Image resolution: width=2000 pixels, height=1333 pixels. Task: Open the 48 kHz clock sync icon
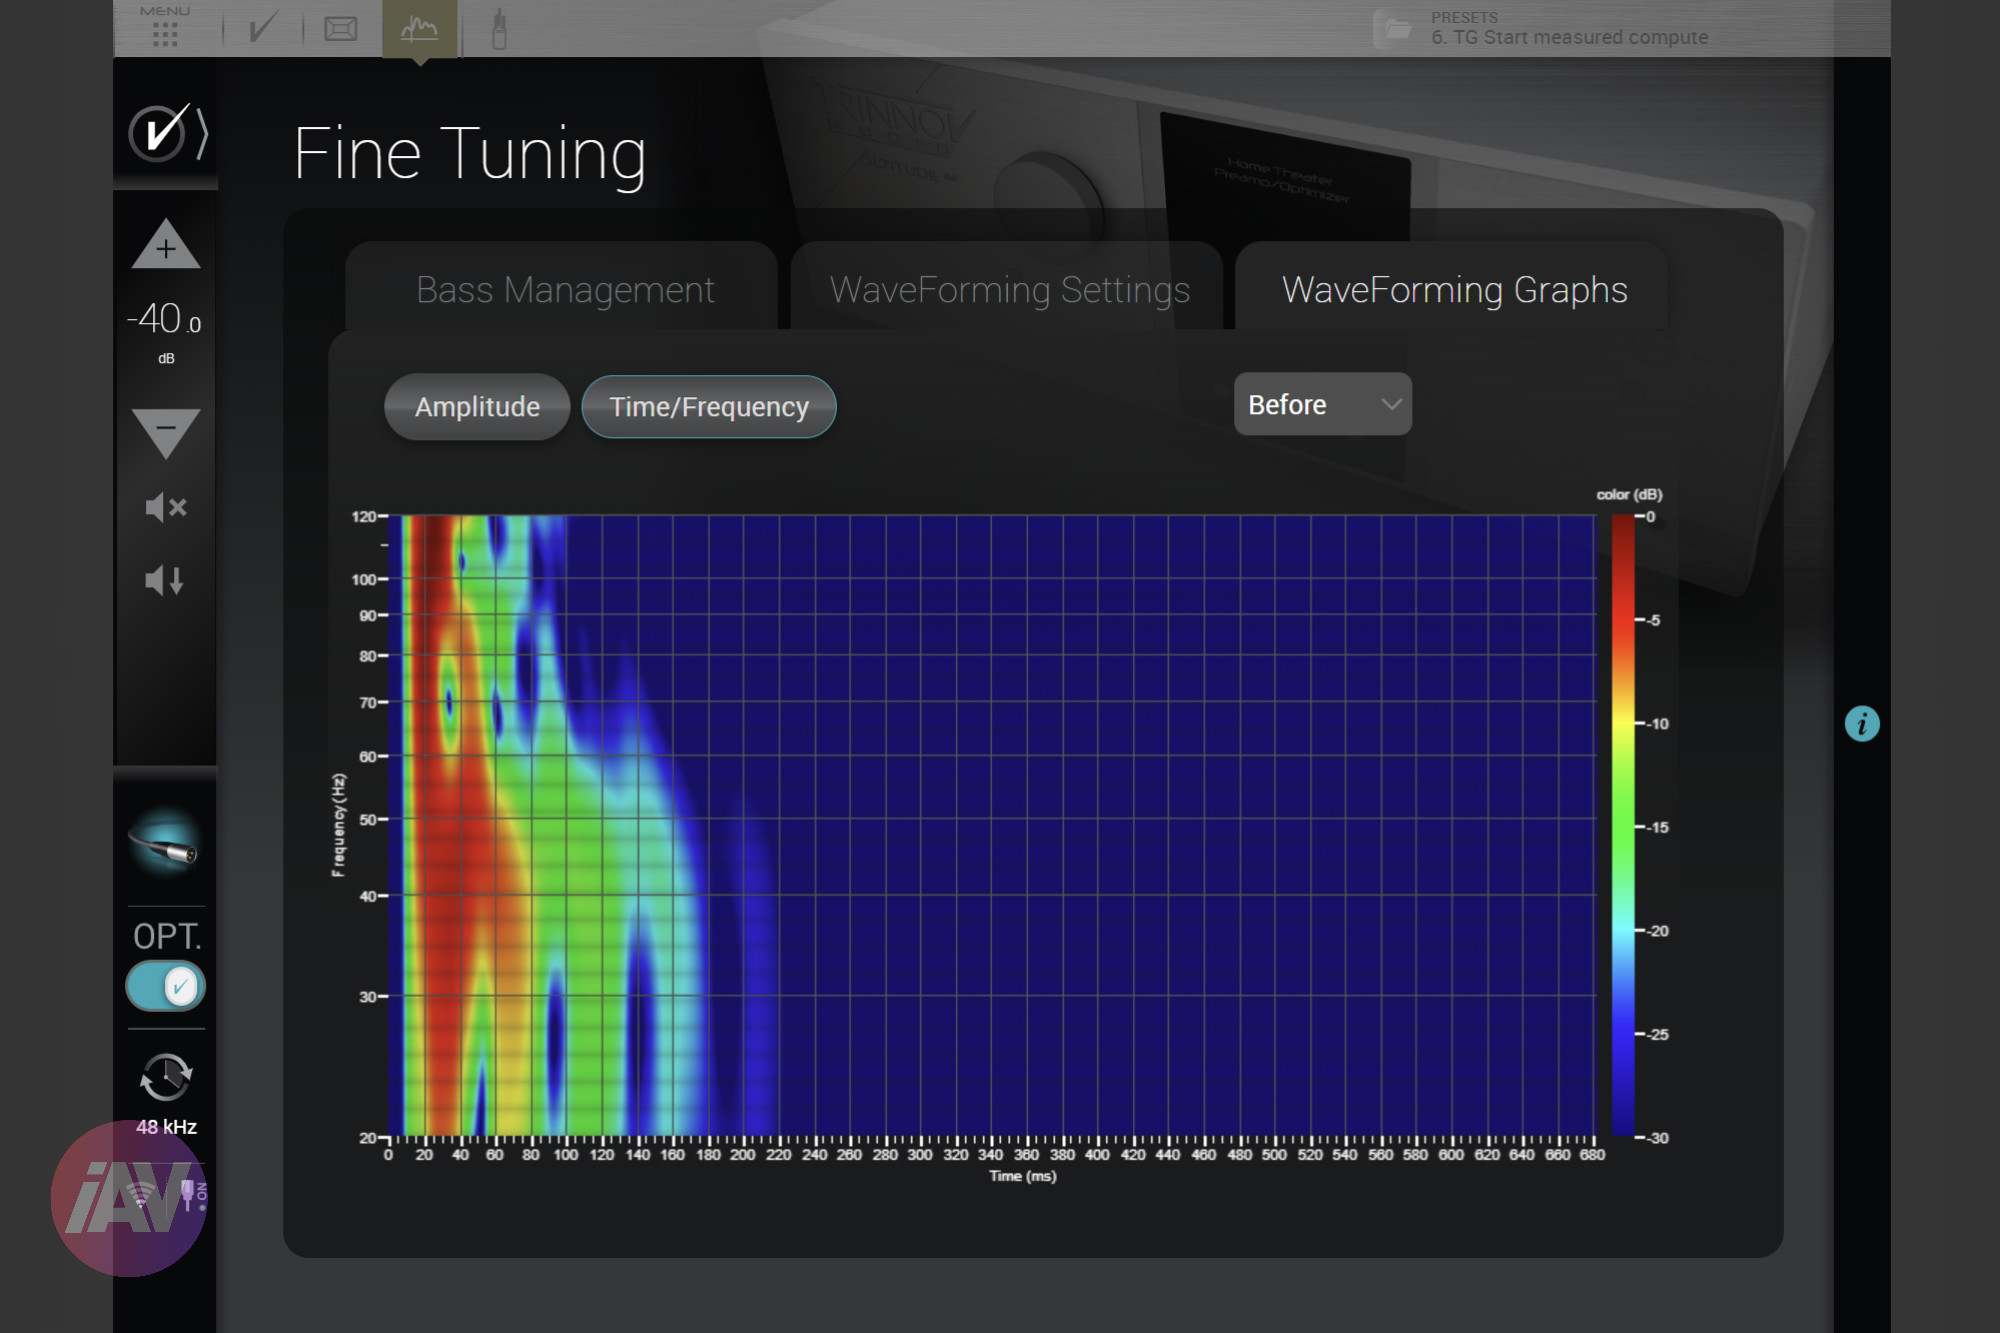coord(166,1077)
